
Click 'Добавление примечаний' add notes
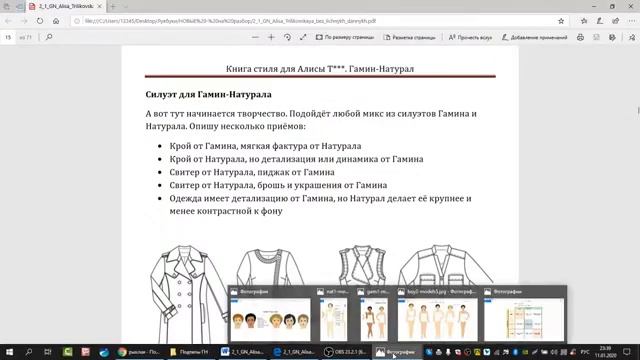534,37
